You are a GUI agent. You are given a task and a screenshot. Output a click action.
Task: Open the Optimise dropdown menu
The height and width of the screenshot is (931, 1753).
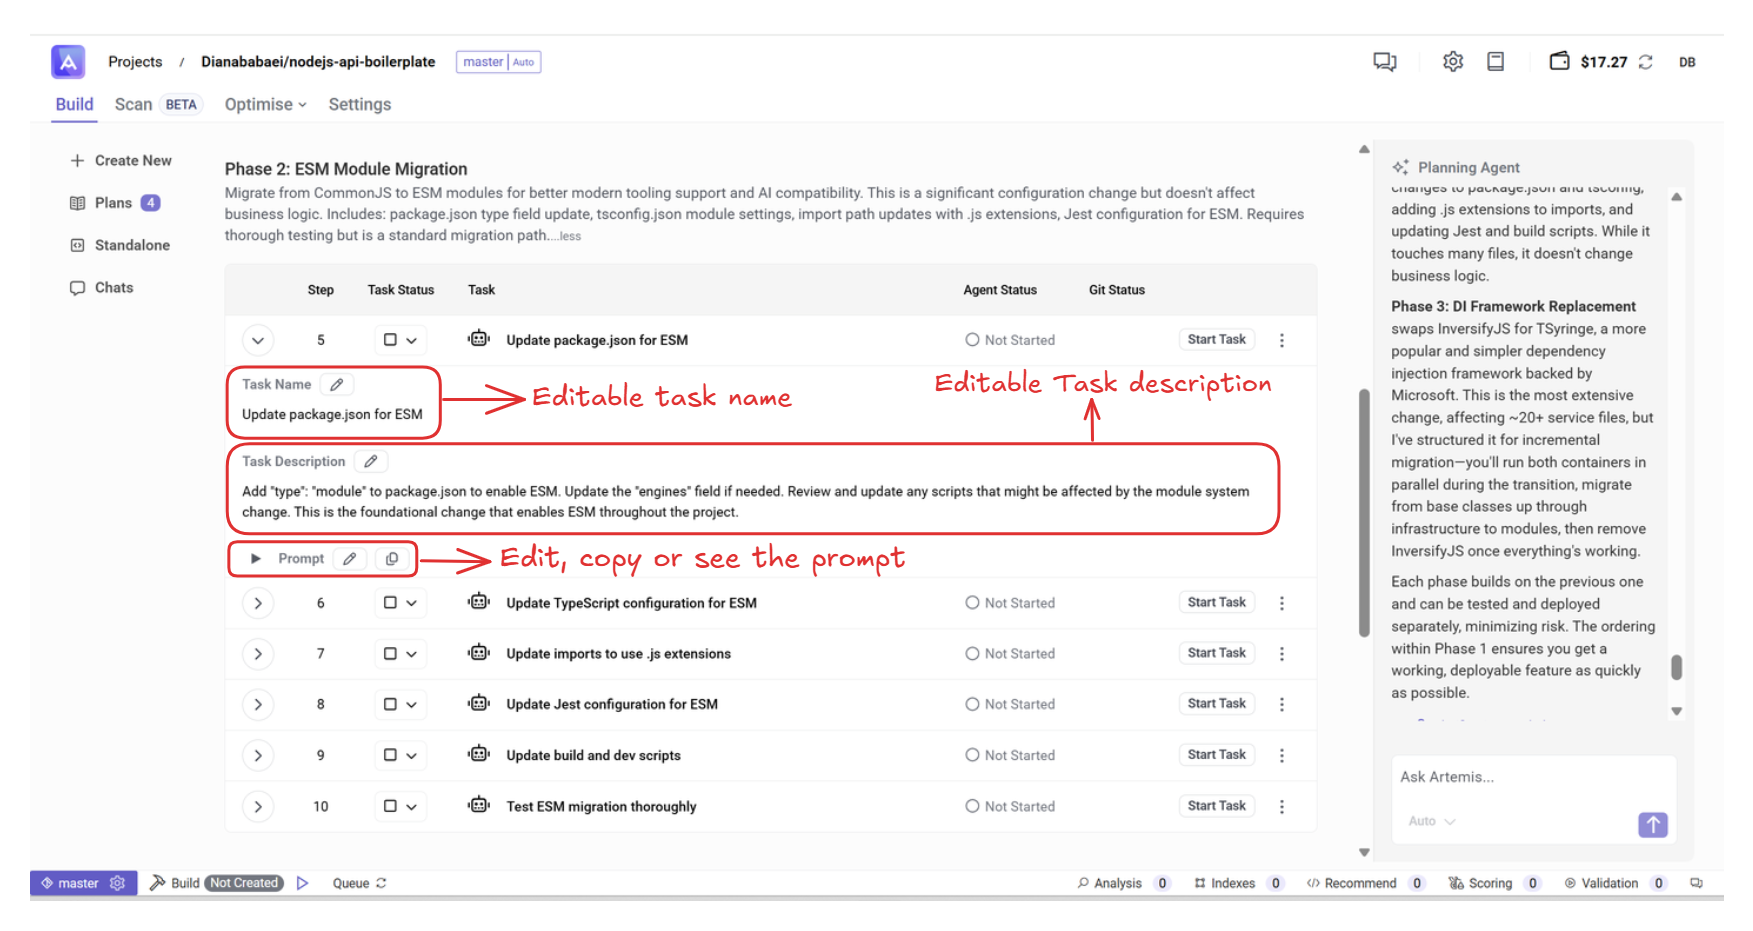(x=265, y=105)
